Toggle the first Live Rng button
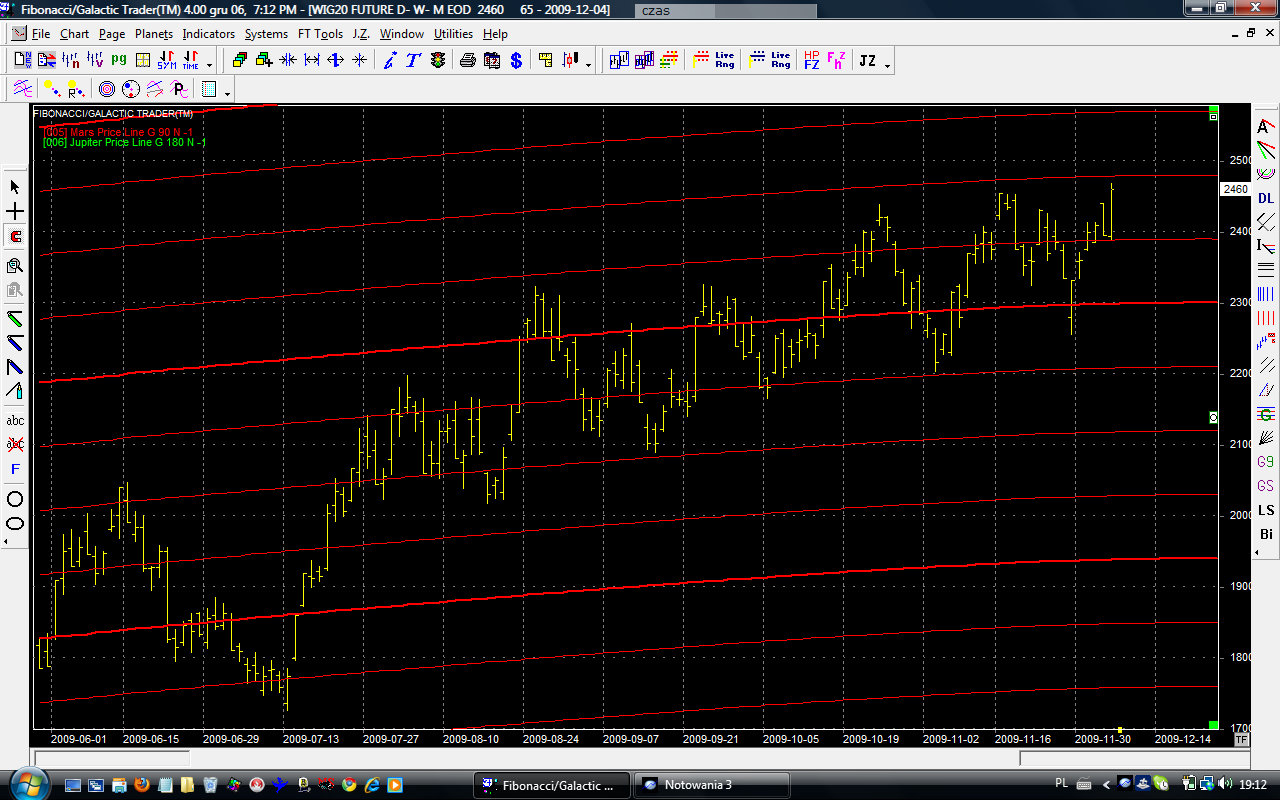1280x800 pixels. pos(724,61)
